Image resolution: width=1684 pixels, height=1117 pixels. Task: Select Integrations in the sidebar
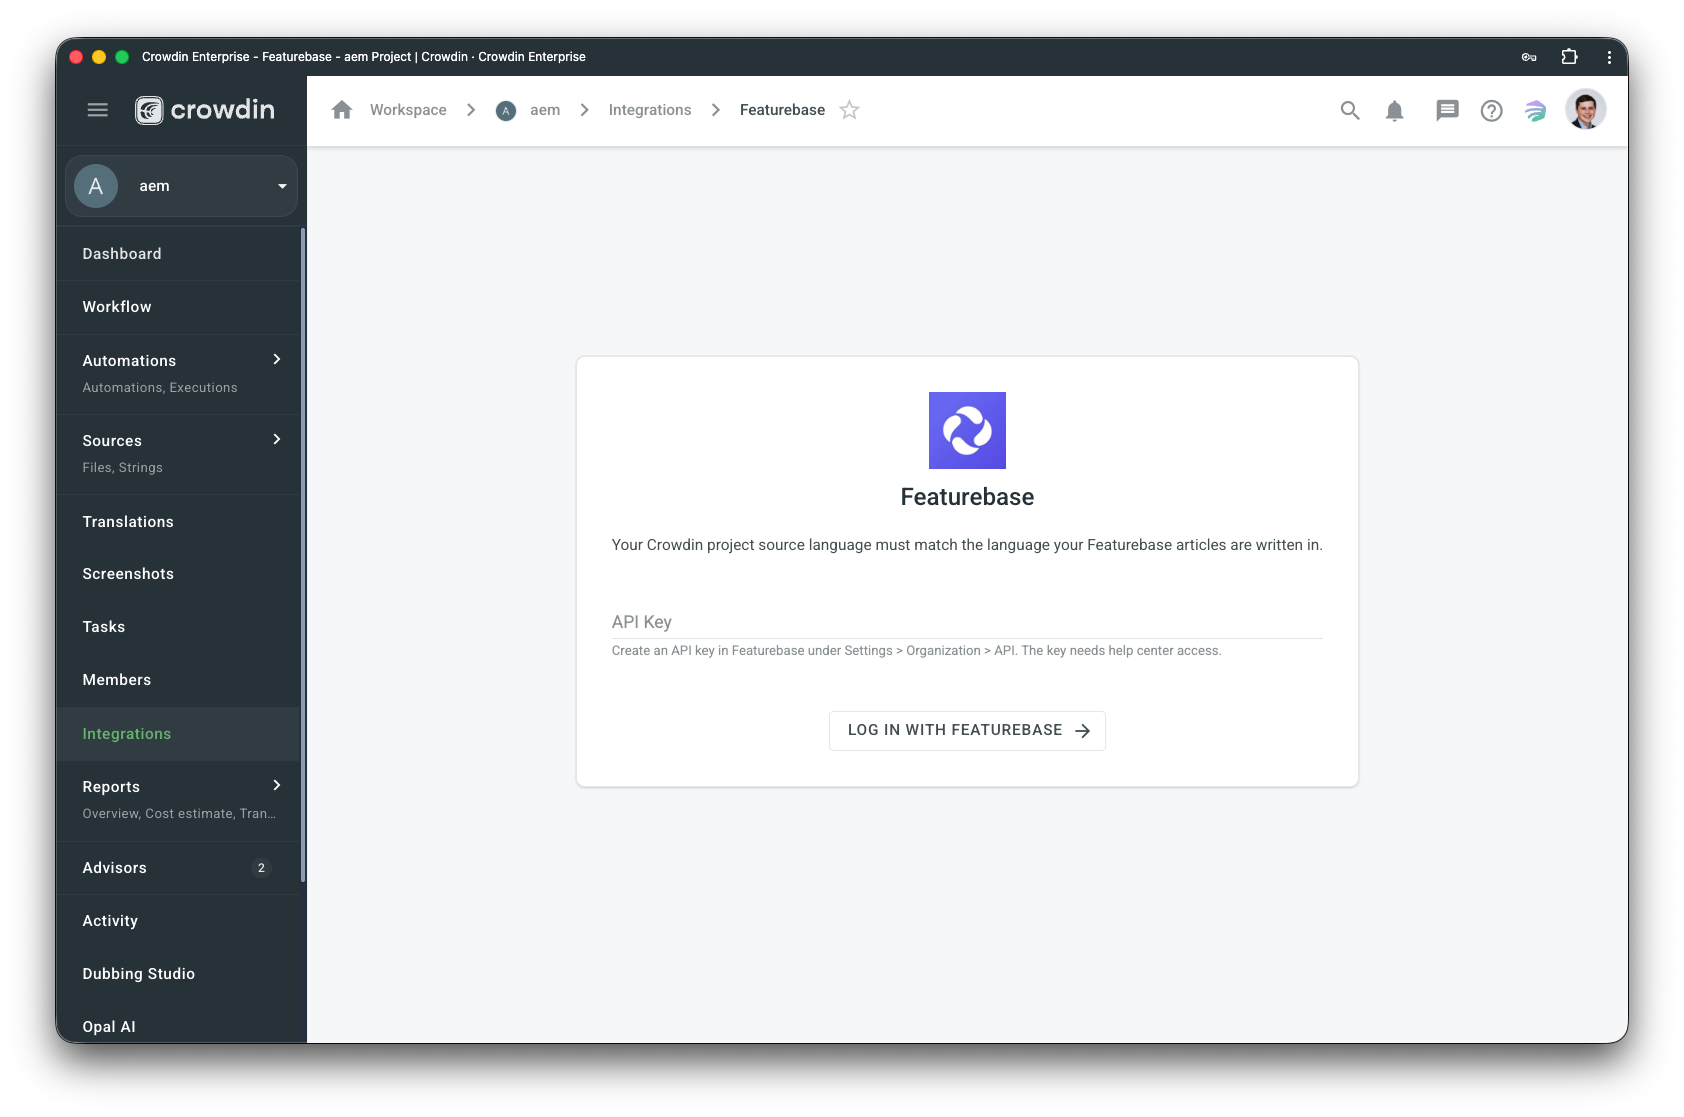click(178, 734)
